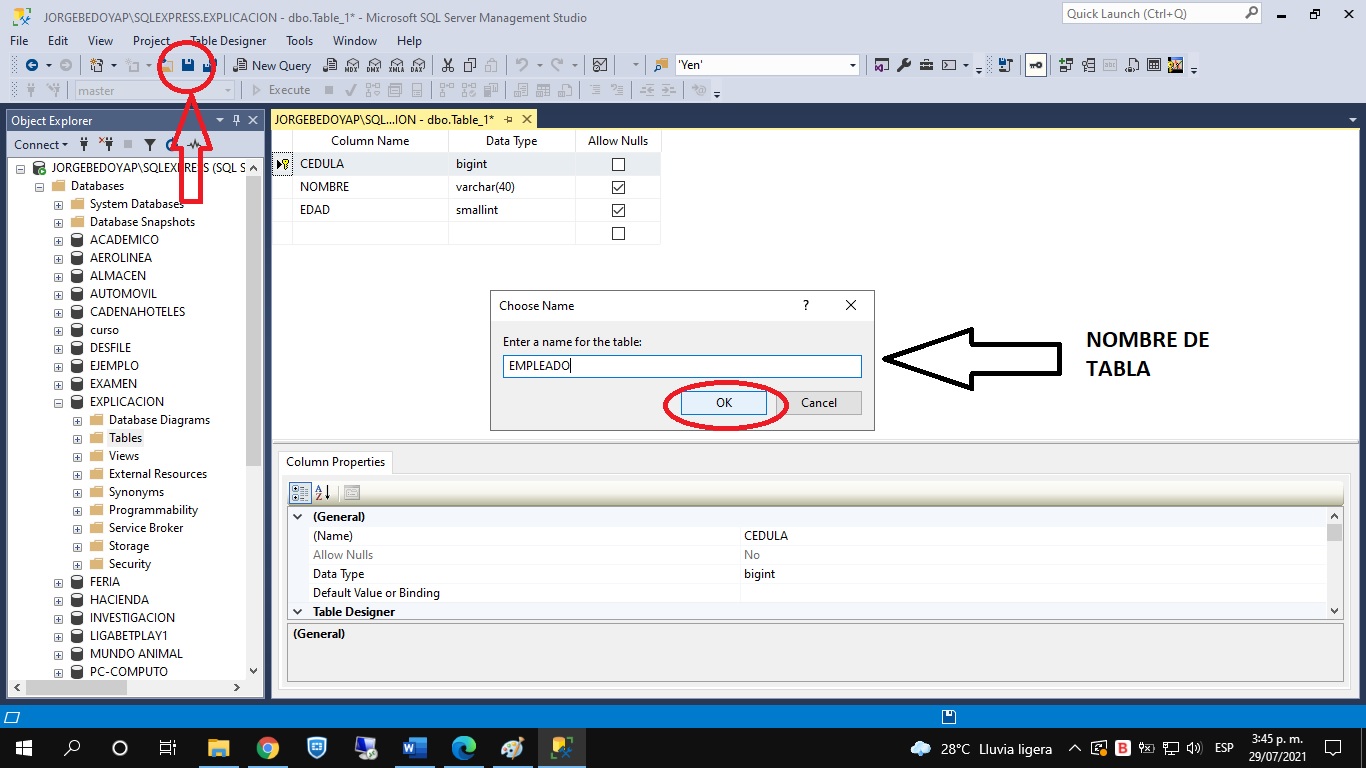Click the Open File folder icon
Viewport: 1366px width, 768px height.
point(167,65)
